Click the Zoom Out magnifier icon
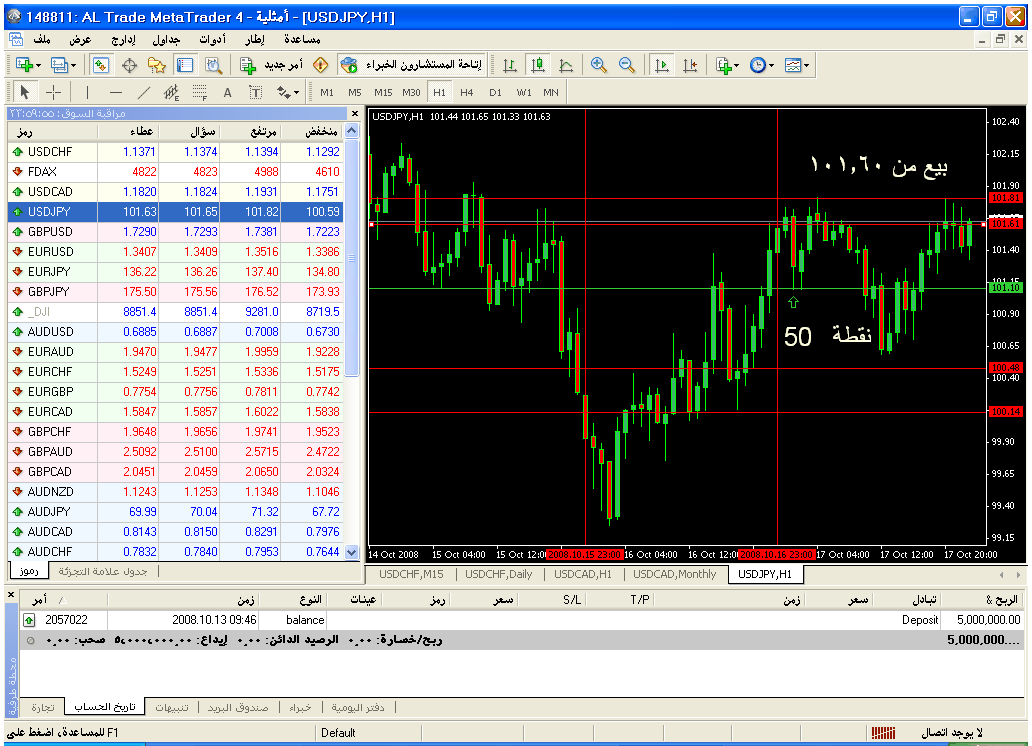Screen dimensions: 1032x746 [x=627, y=65]
